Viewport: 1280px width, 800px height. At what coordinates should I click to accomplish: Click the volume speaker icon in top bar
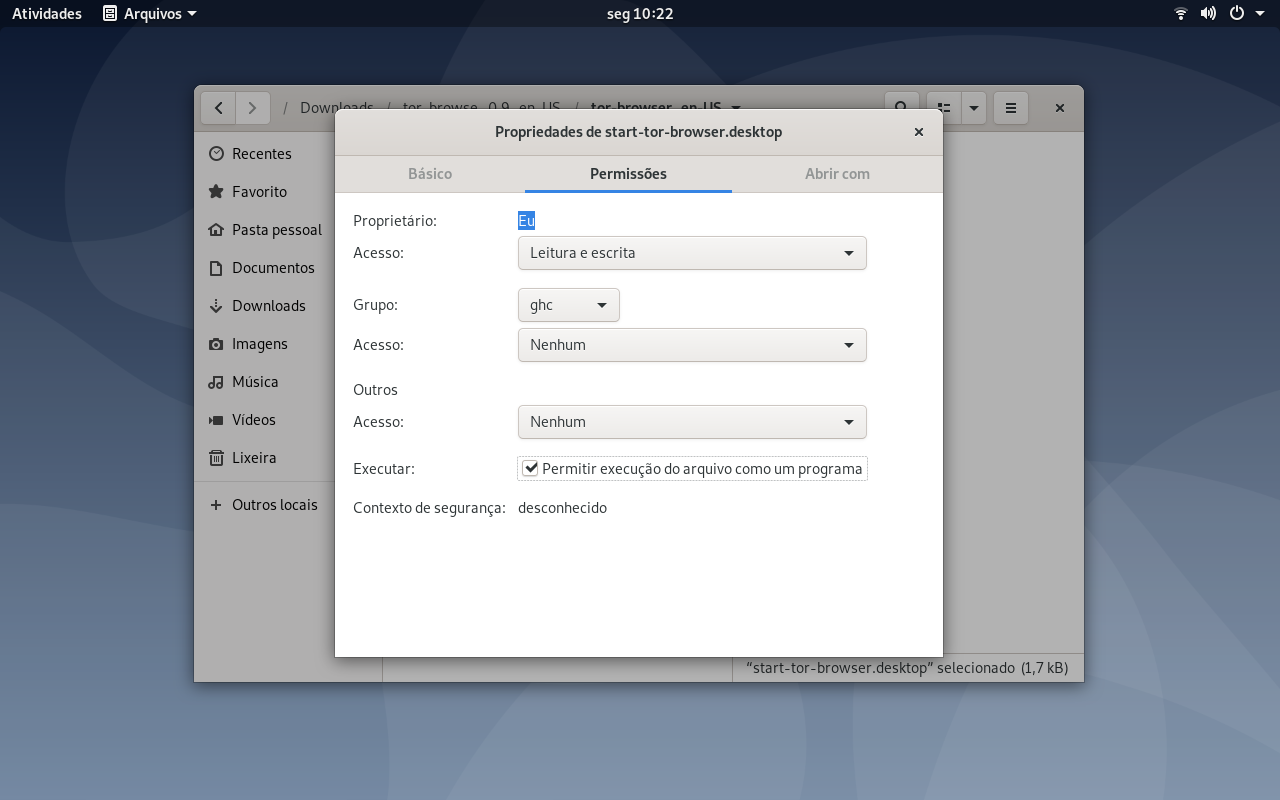[x=1208, y=14]
